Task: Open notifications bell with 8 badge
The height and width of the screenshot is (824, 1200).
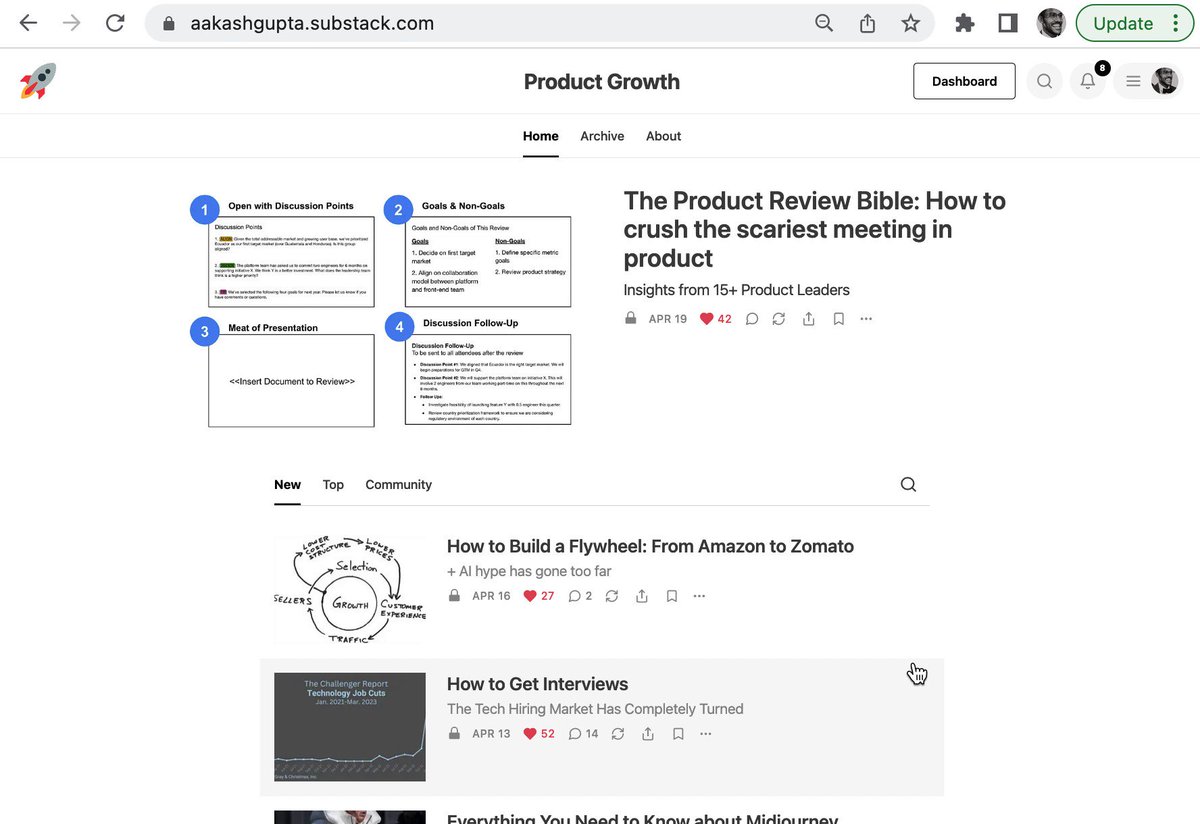Action: [x=1088, y=82]
